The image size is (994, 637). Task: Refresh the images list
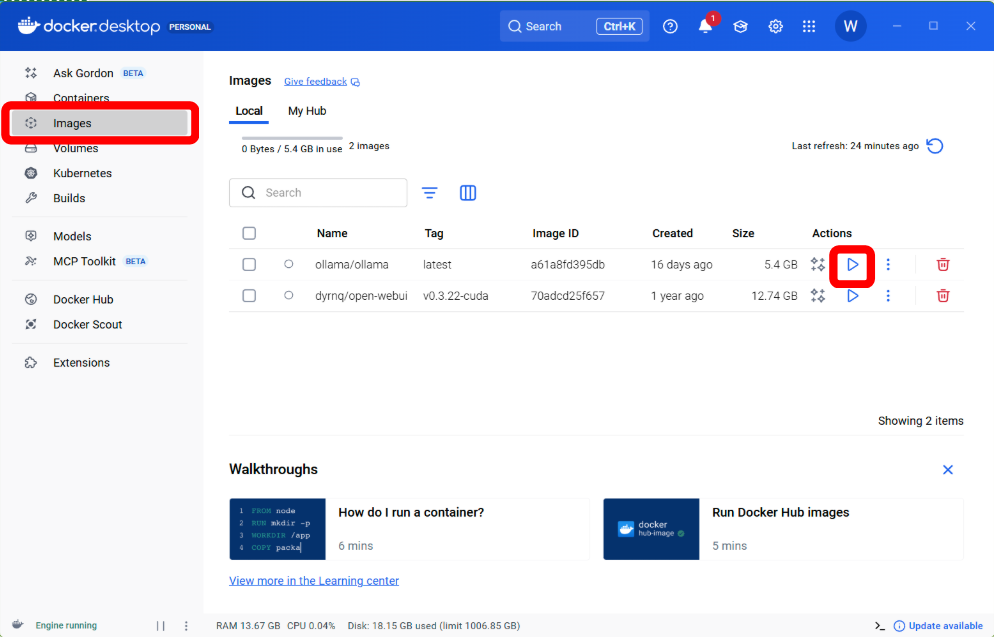934,146
